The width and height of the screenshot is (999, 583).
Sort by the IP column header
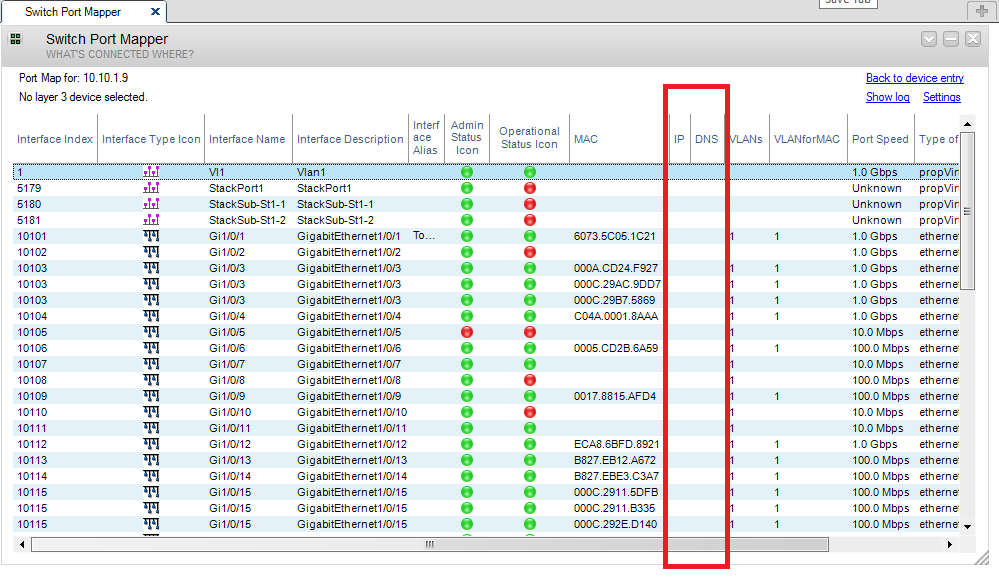pyautogui.click(x=679, y=139)
